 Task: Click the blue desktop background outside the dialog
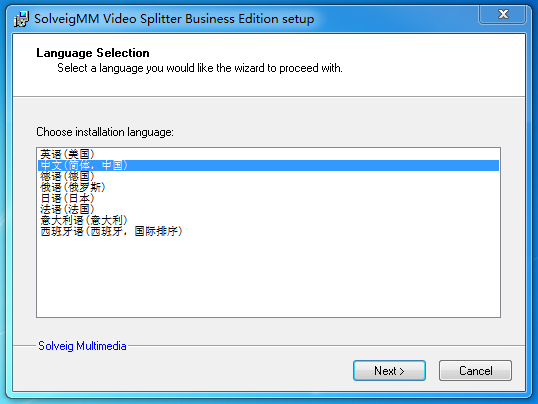pos(3,206)
